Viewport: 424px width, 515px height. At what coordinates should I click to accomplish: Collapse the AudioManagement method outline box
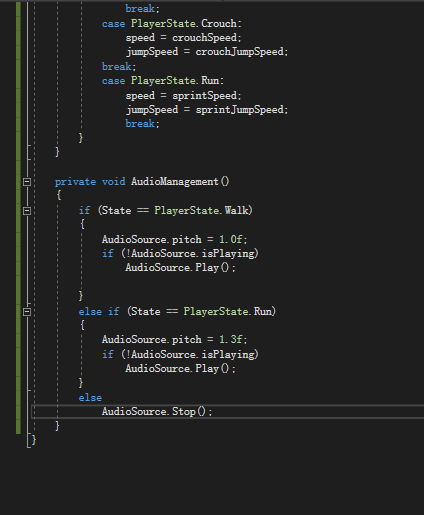click(27, 182)
